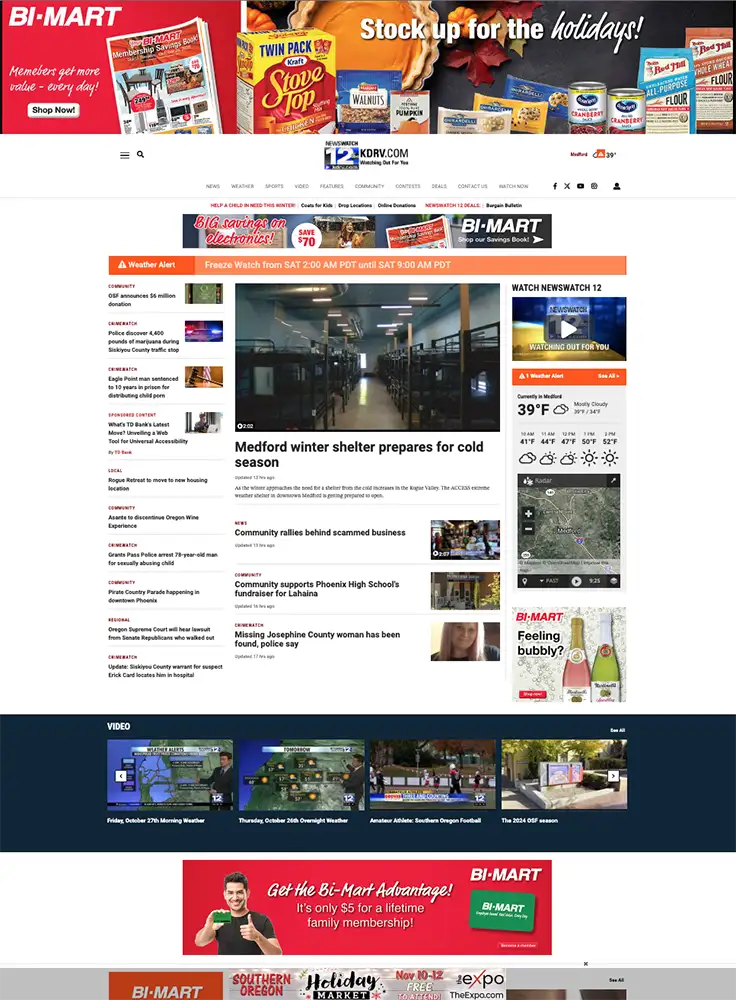Click the Online Donations link
This screenshot has height=1000, width=736.
(x=397, y=205)
